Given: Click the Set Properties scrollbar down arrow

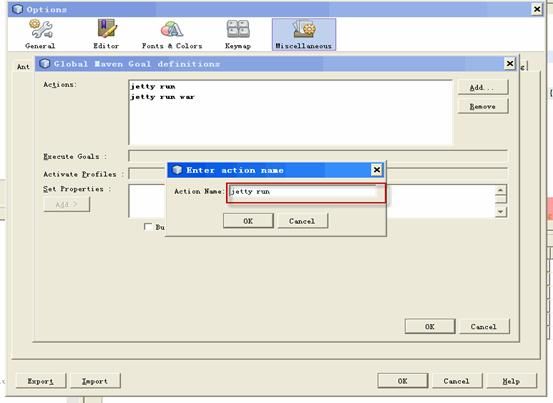Looking at the screenshot, I should tap(501, 212).
